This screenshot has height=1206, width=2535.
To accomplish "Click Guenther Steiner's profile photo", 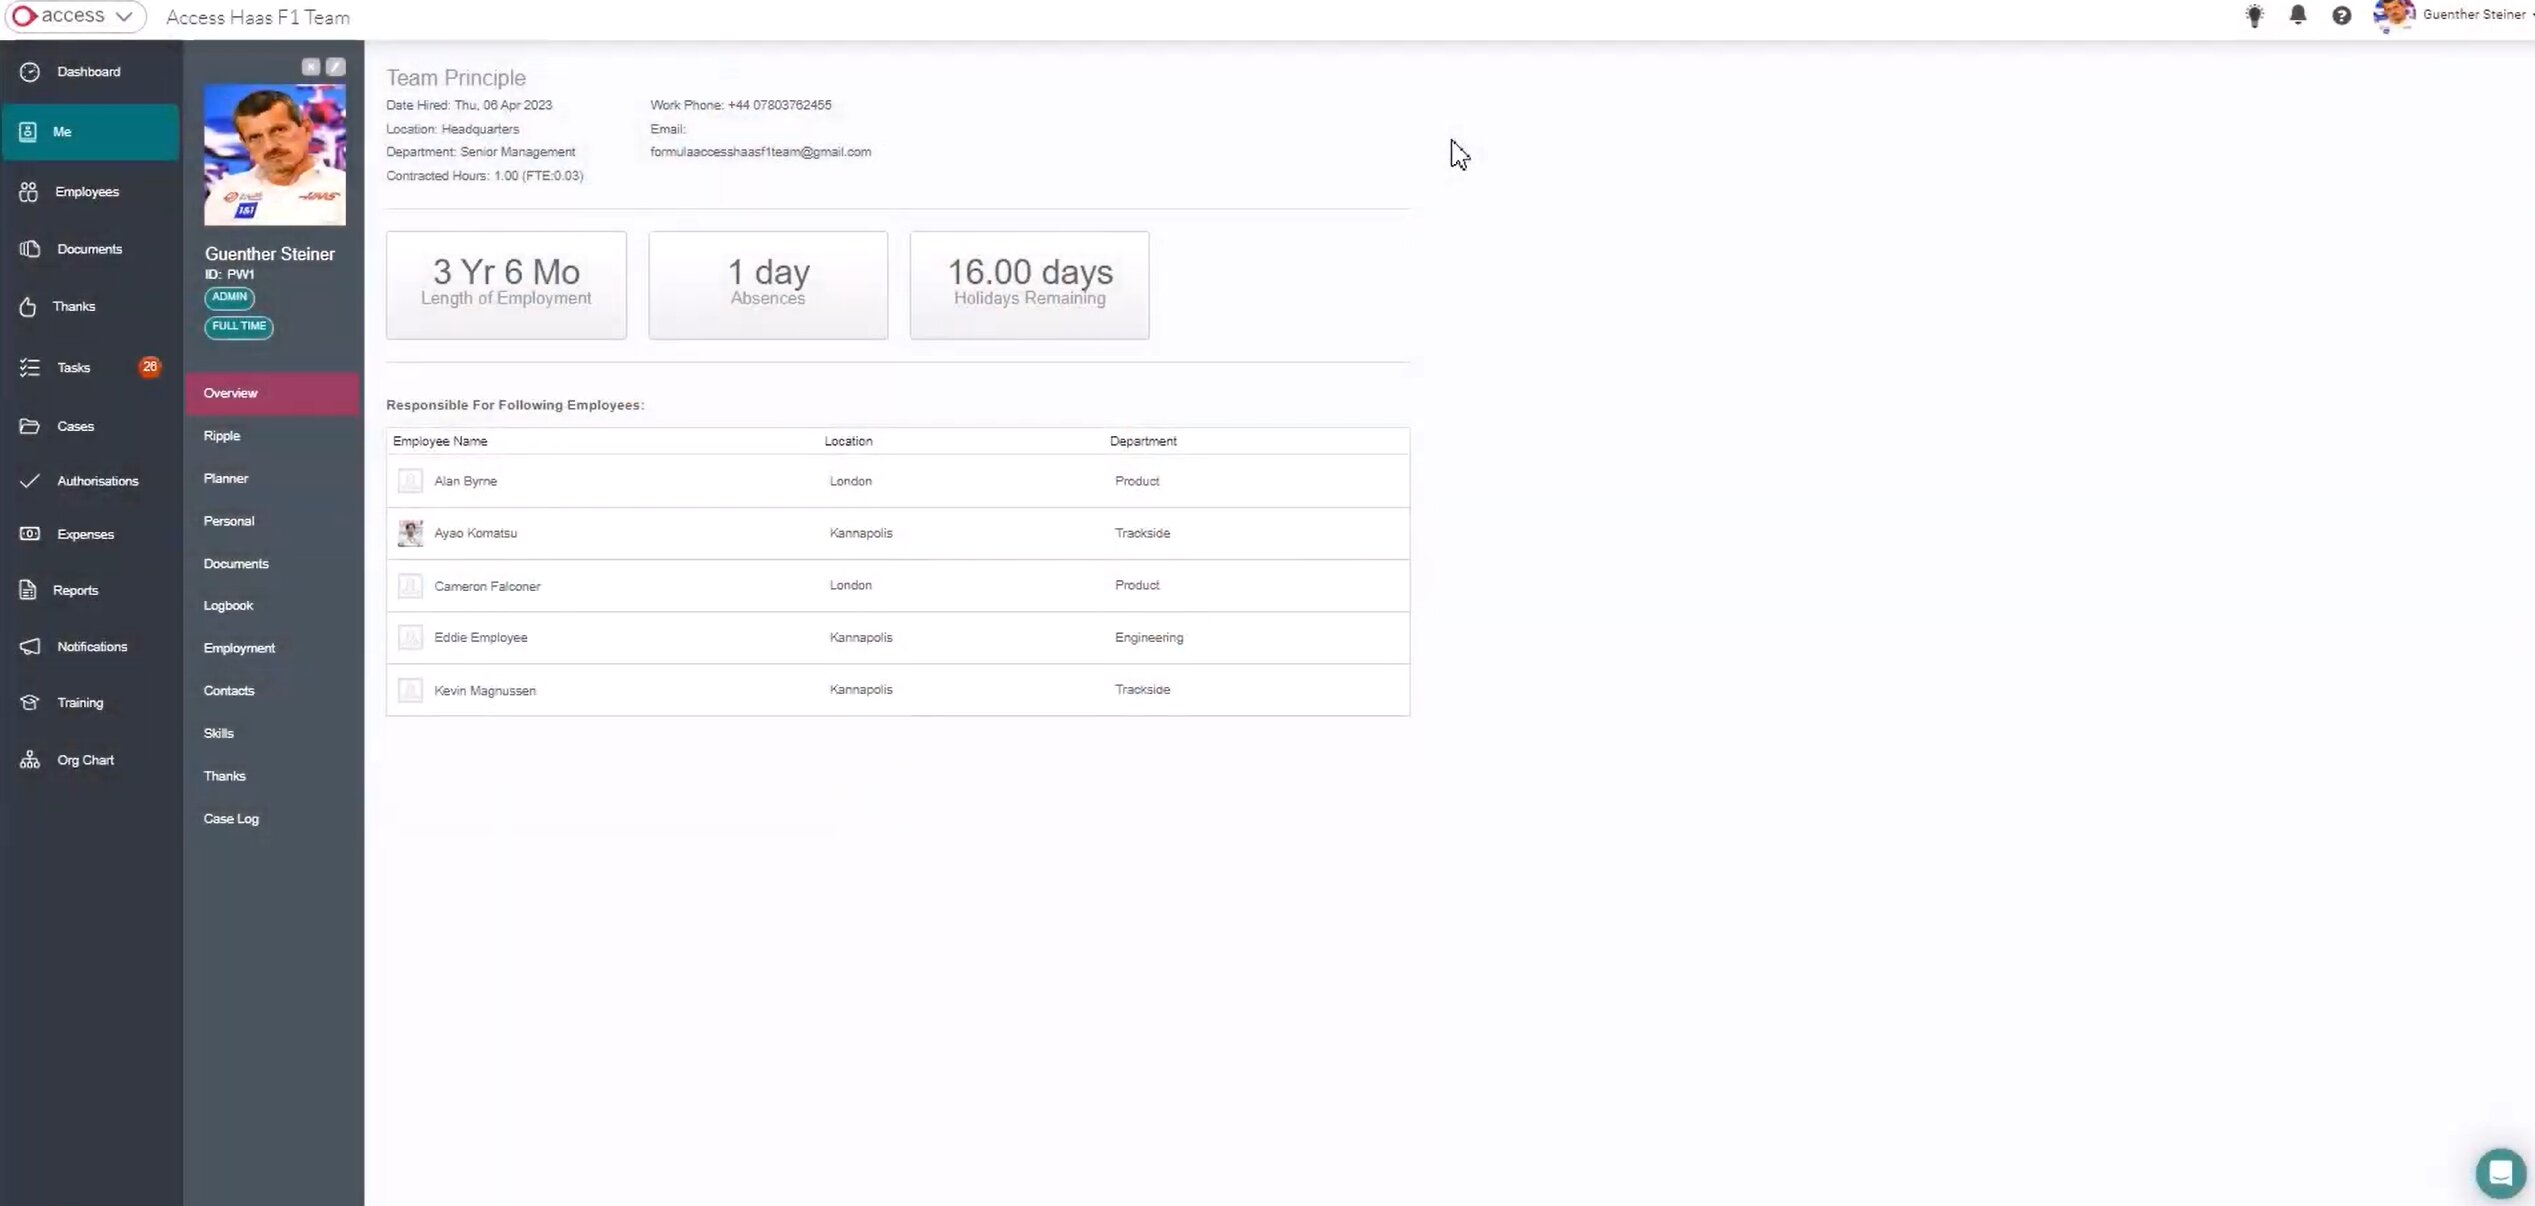I will tap(275, 155).
